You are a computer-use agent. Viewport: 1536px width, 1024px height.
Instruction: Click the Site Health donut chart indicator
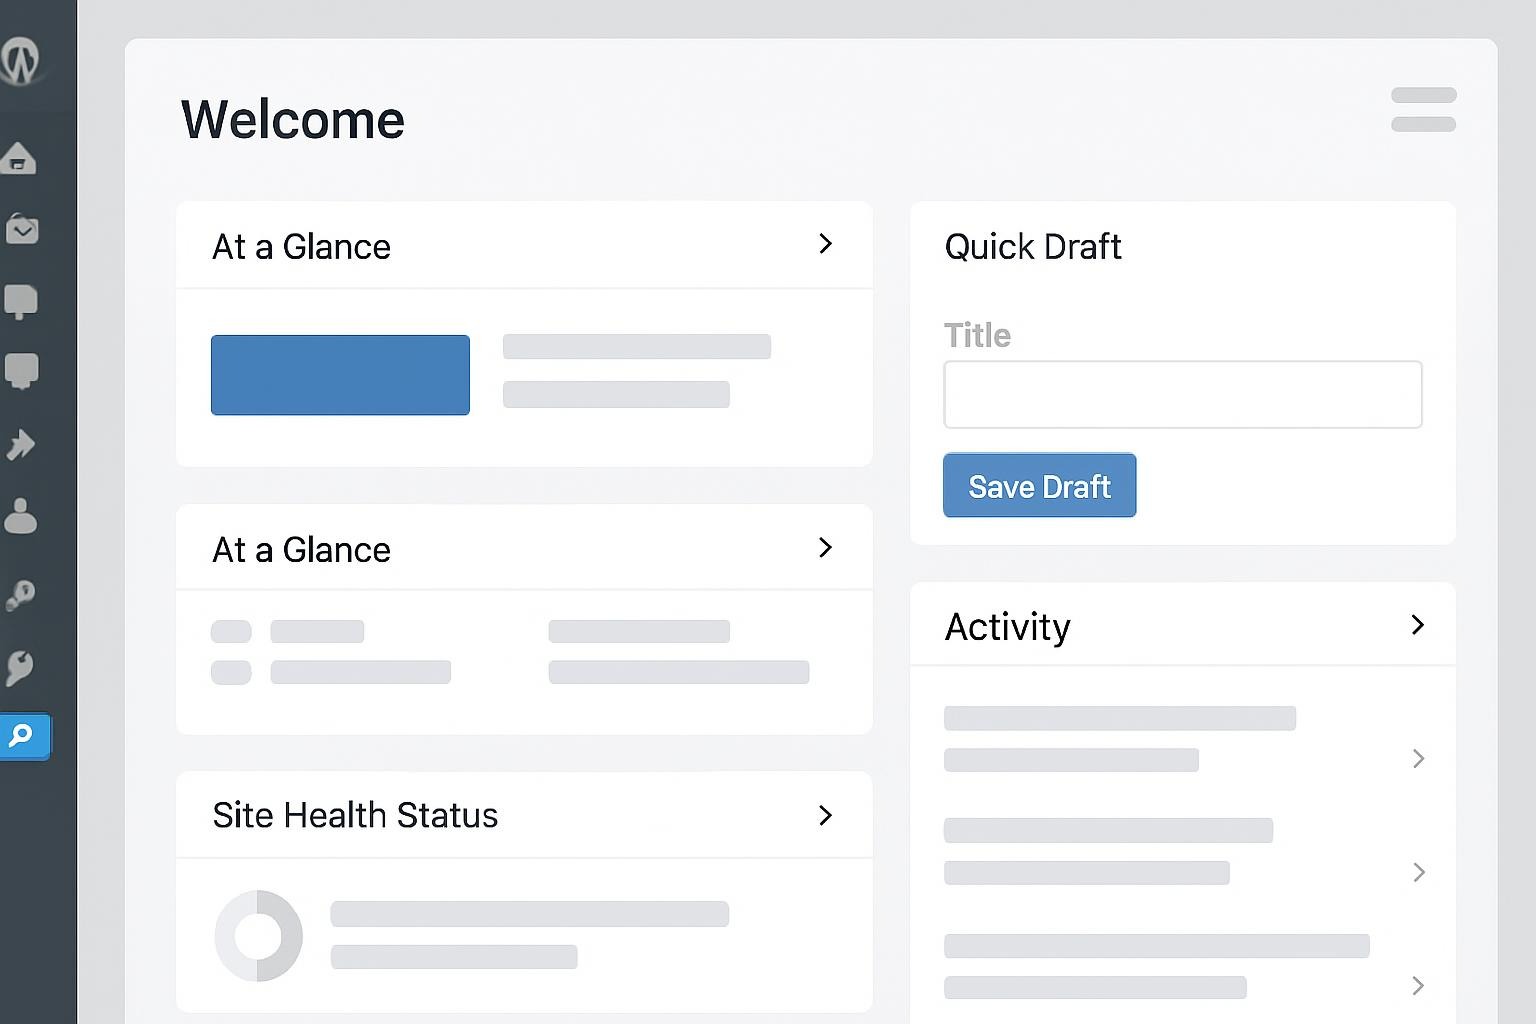point(258,936)
